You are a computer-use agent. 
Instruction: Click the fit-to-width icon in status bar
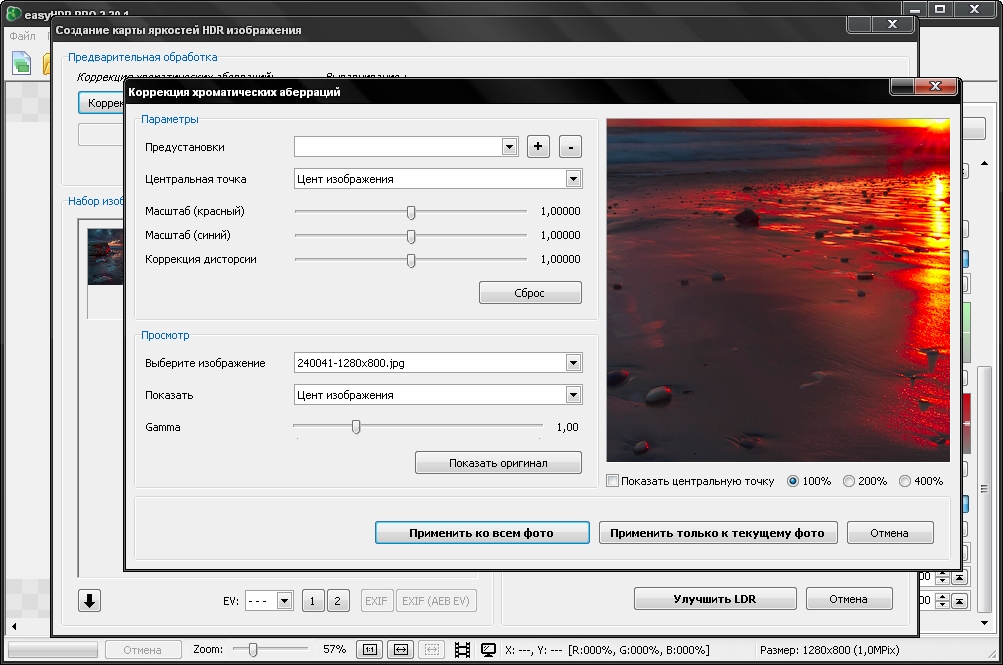(400, 649)
